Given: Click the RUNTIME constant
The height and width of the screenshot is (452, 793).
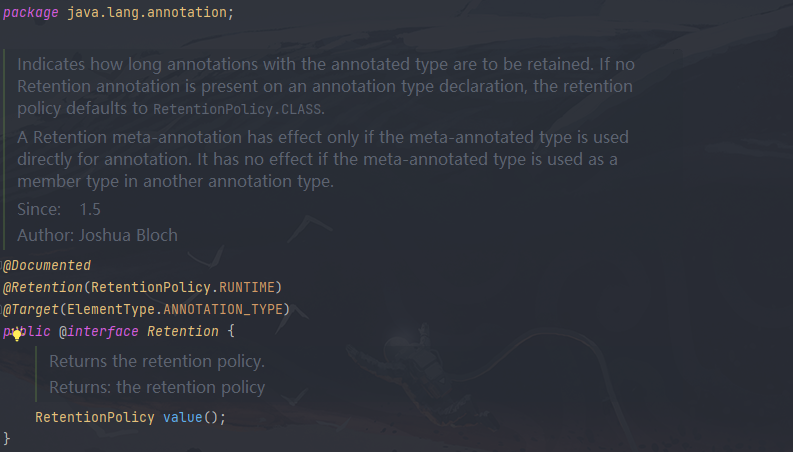Looking at the screenshot, I should coord(247,287).
